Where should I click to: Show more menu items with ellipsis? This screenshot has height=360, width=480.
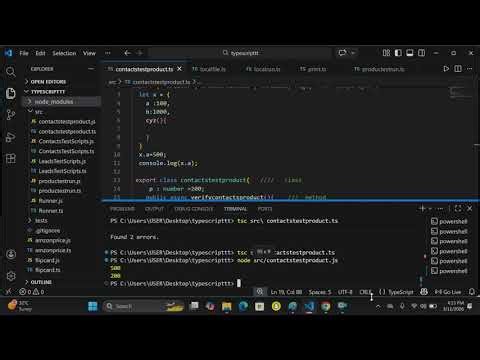click(x=108, y=53)
